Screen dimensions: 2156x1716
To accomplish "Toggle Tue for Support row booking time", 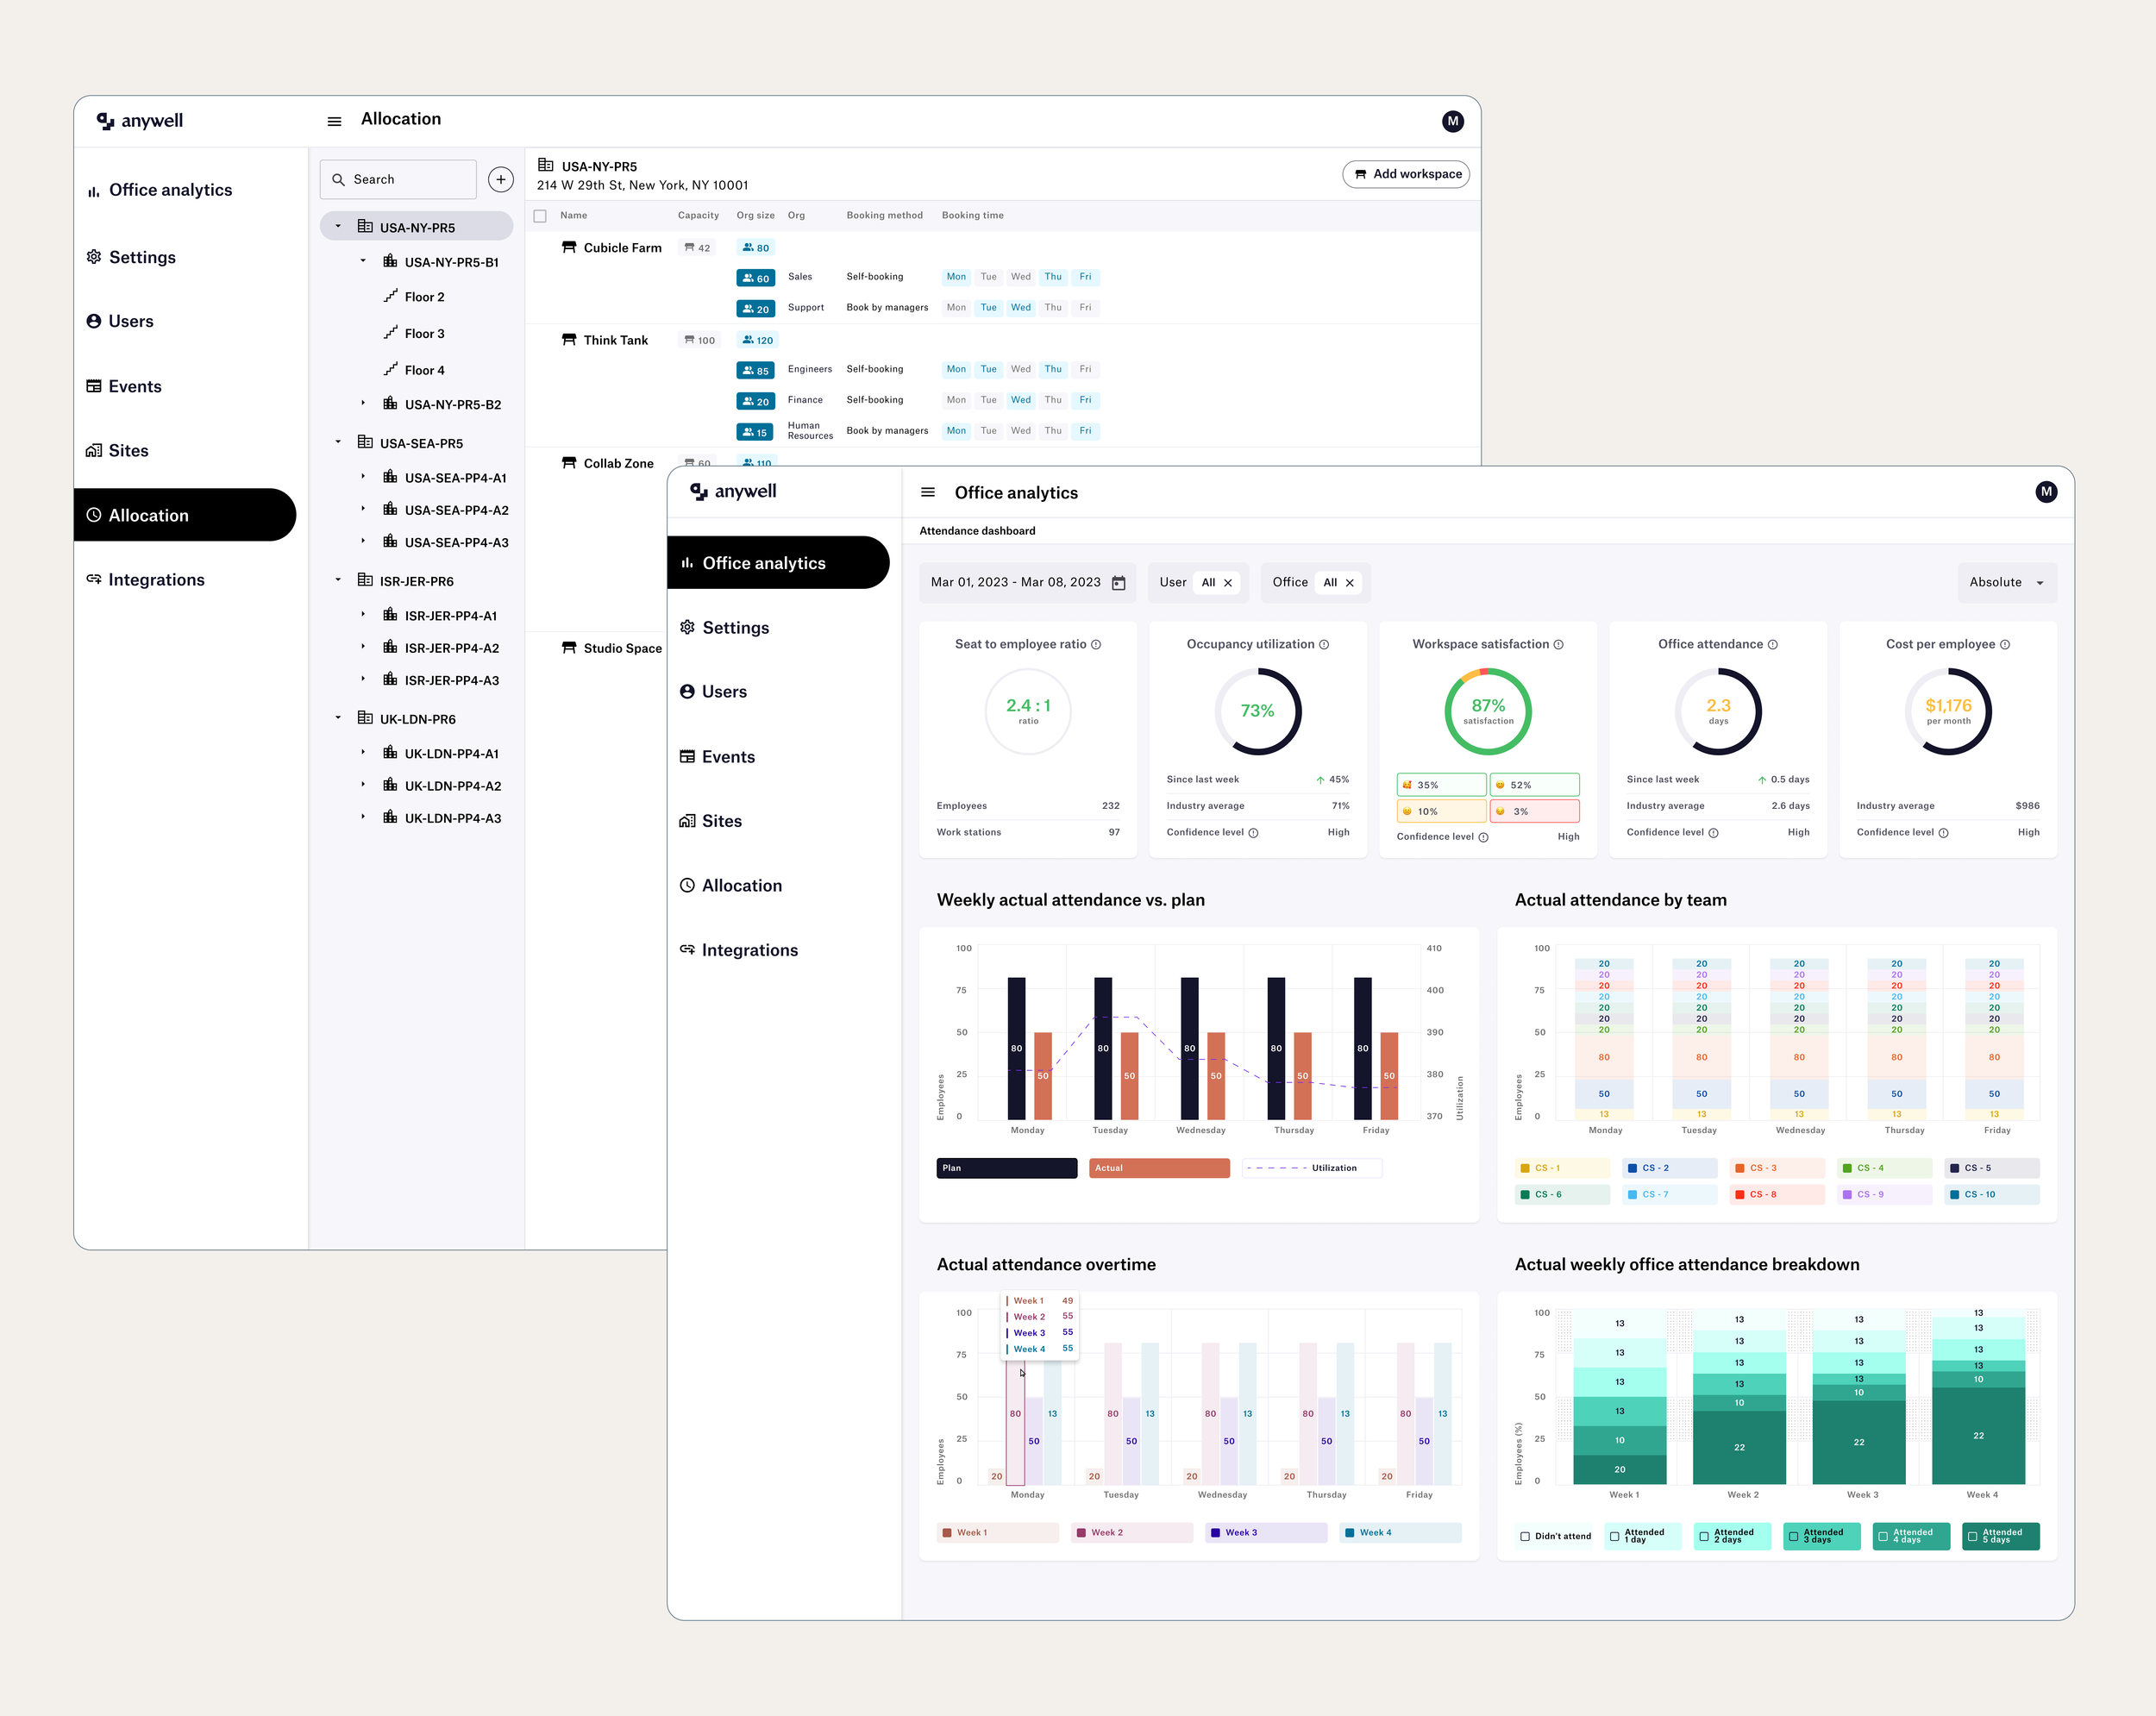I will pos(988,308).
